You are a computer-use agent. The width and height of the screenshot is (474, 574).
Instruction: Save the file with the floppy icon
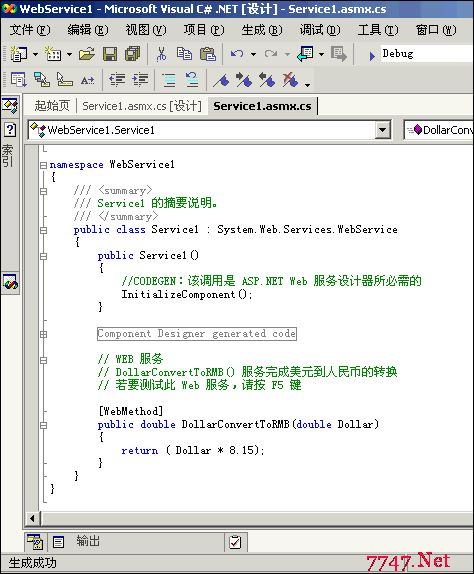110,54
